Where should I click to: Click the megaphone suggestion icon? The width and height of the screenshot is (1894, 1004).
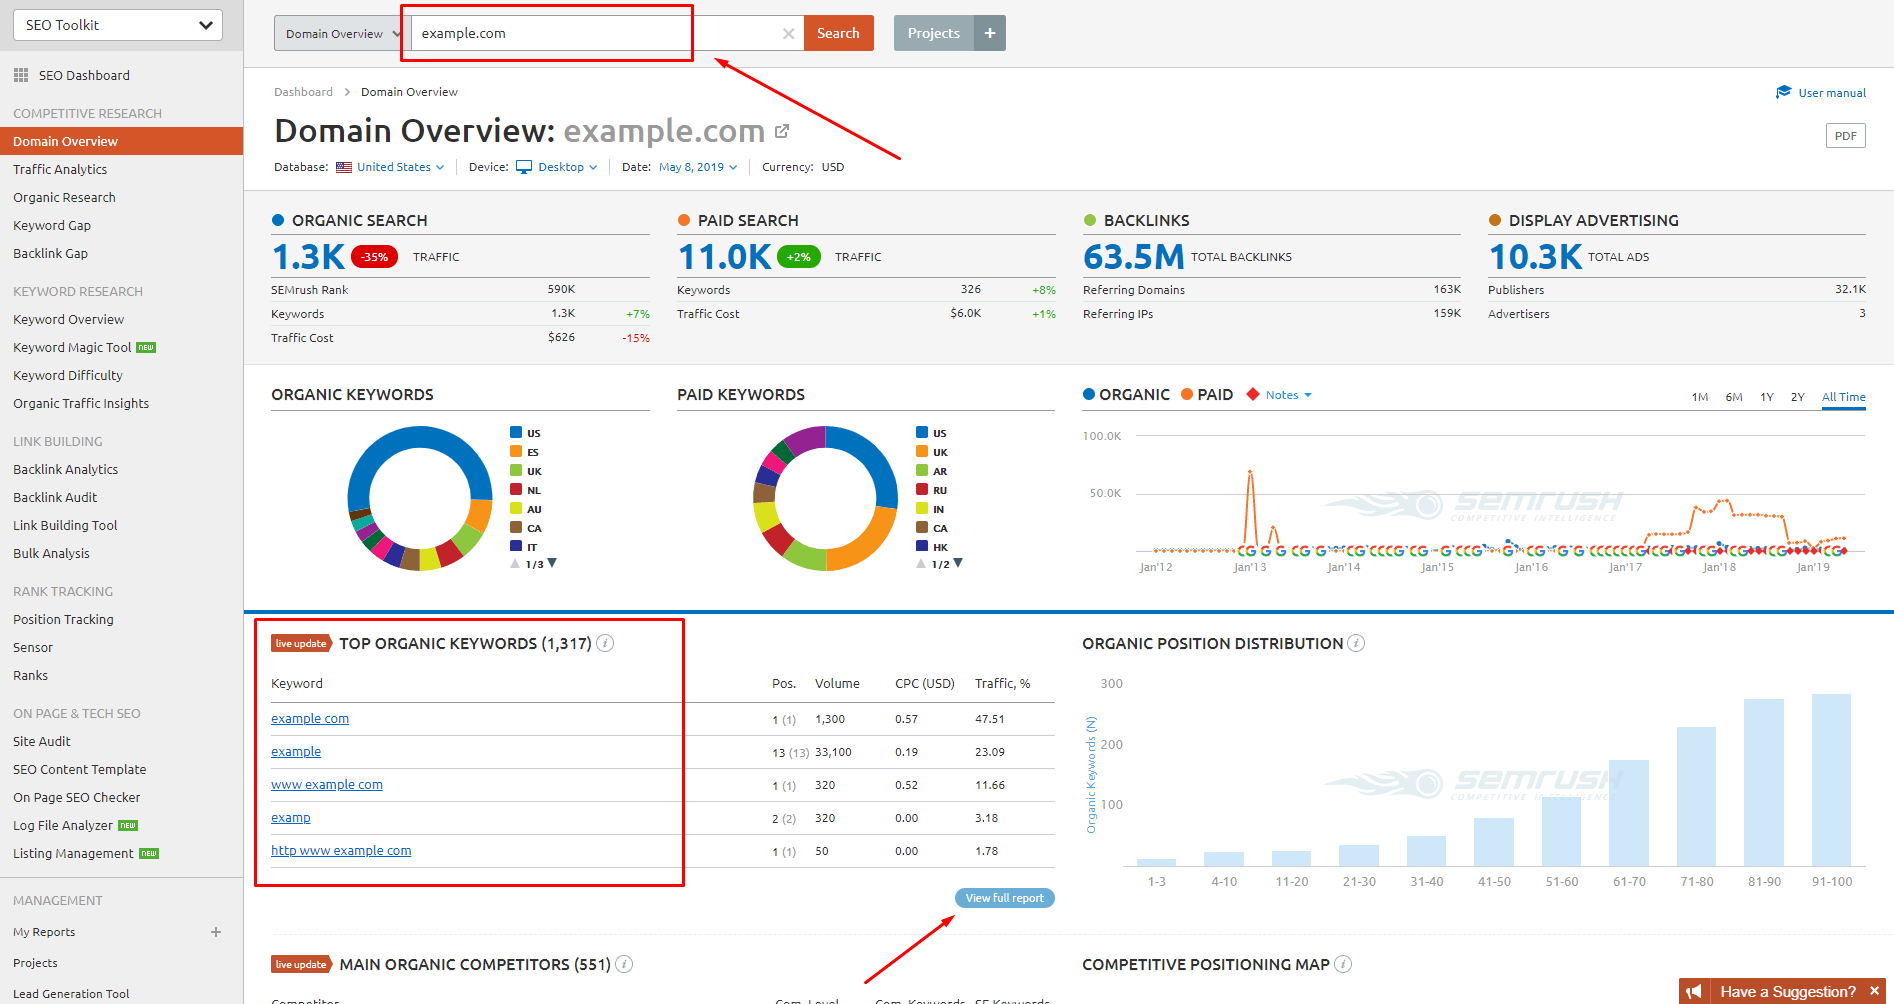pyautogui.click(x=1694, y=992)
